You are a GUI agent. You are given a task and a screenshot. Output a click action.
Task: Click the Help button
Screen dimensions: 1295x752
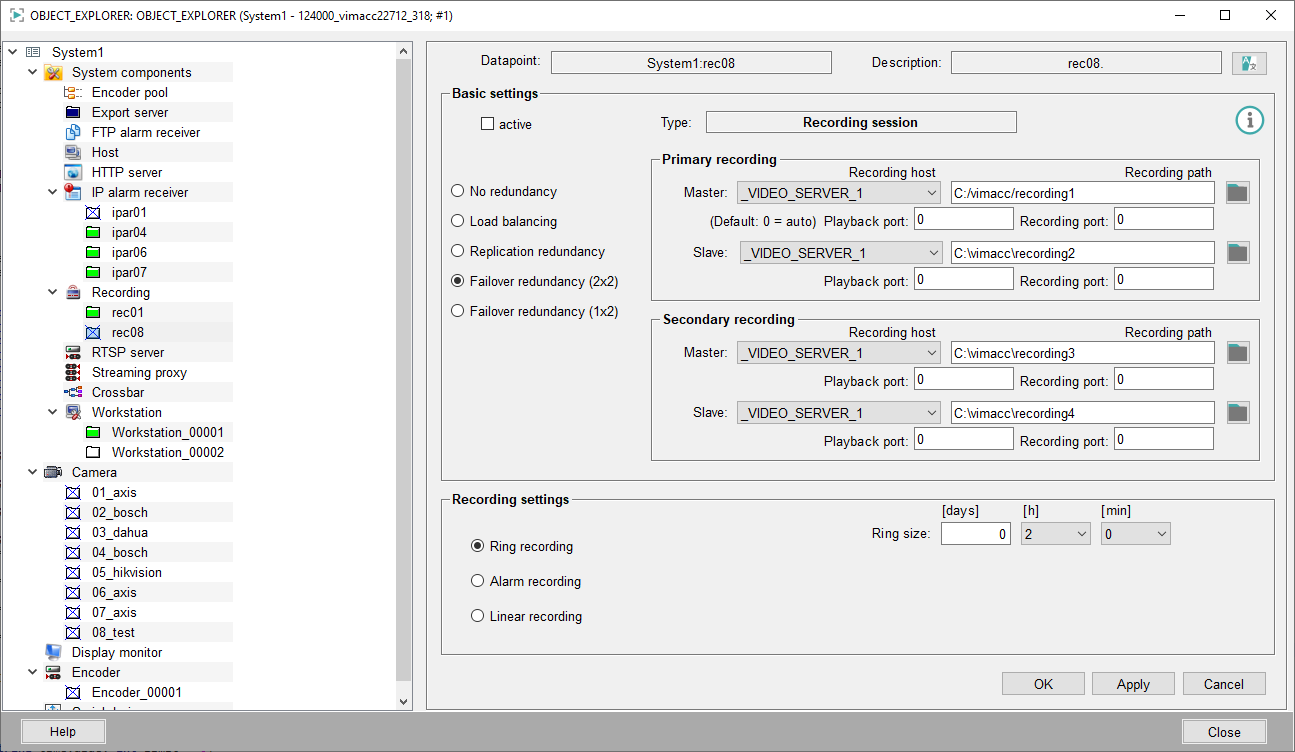pos(63,732)
